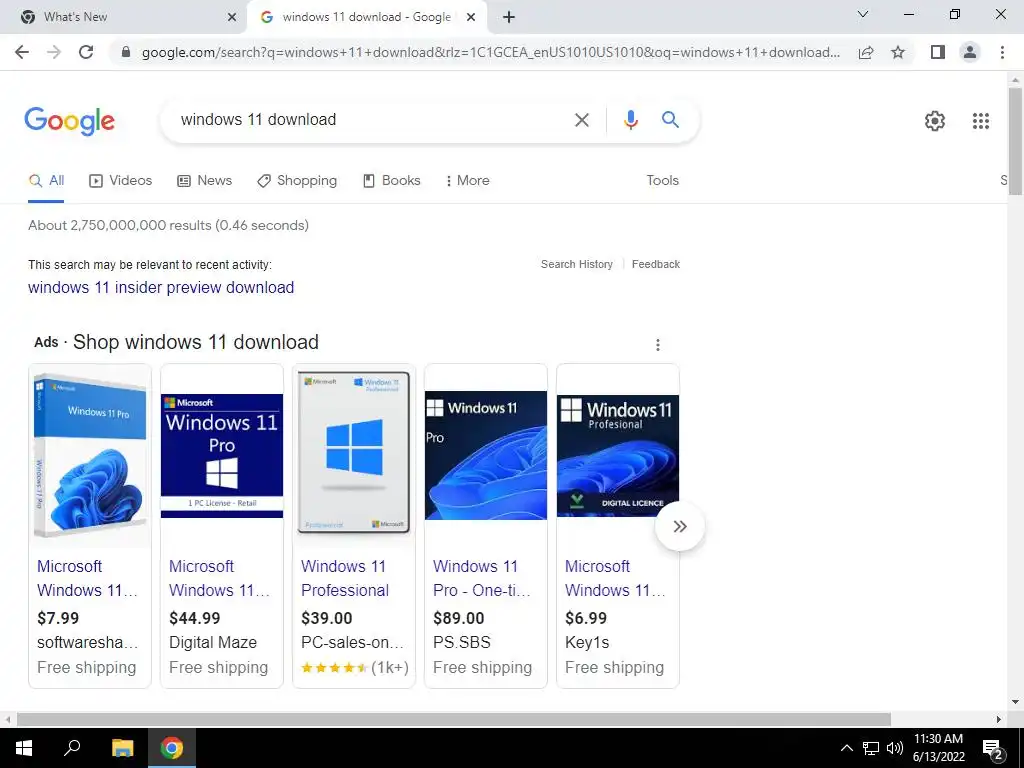Viewport: 1024px width, 768px height.
Task: Share this page using address bar icon
Action: pyautogui.click(x=866, y=52)
